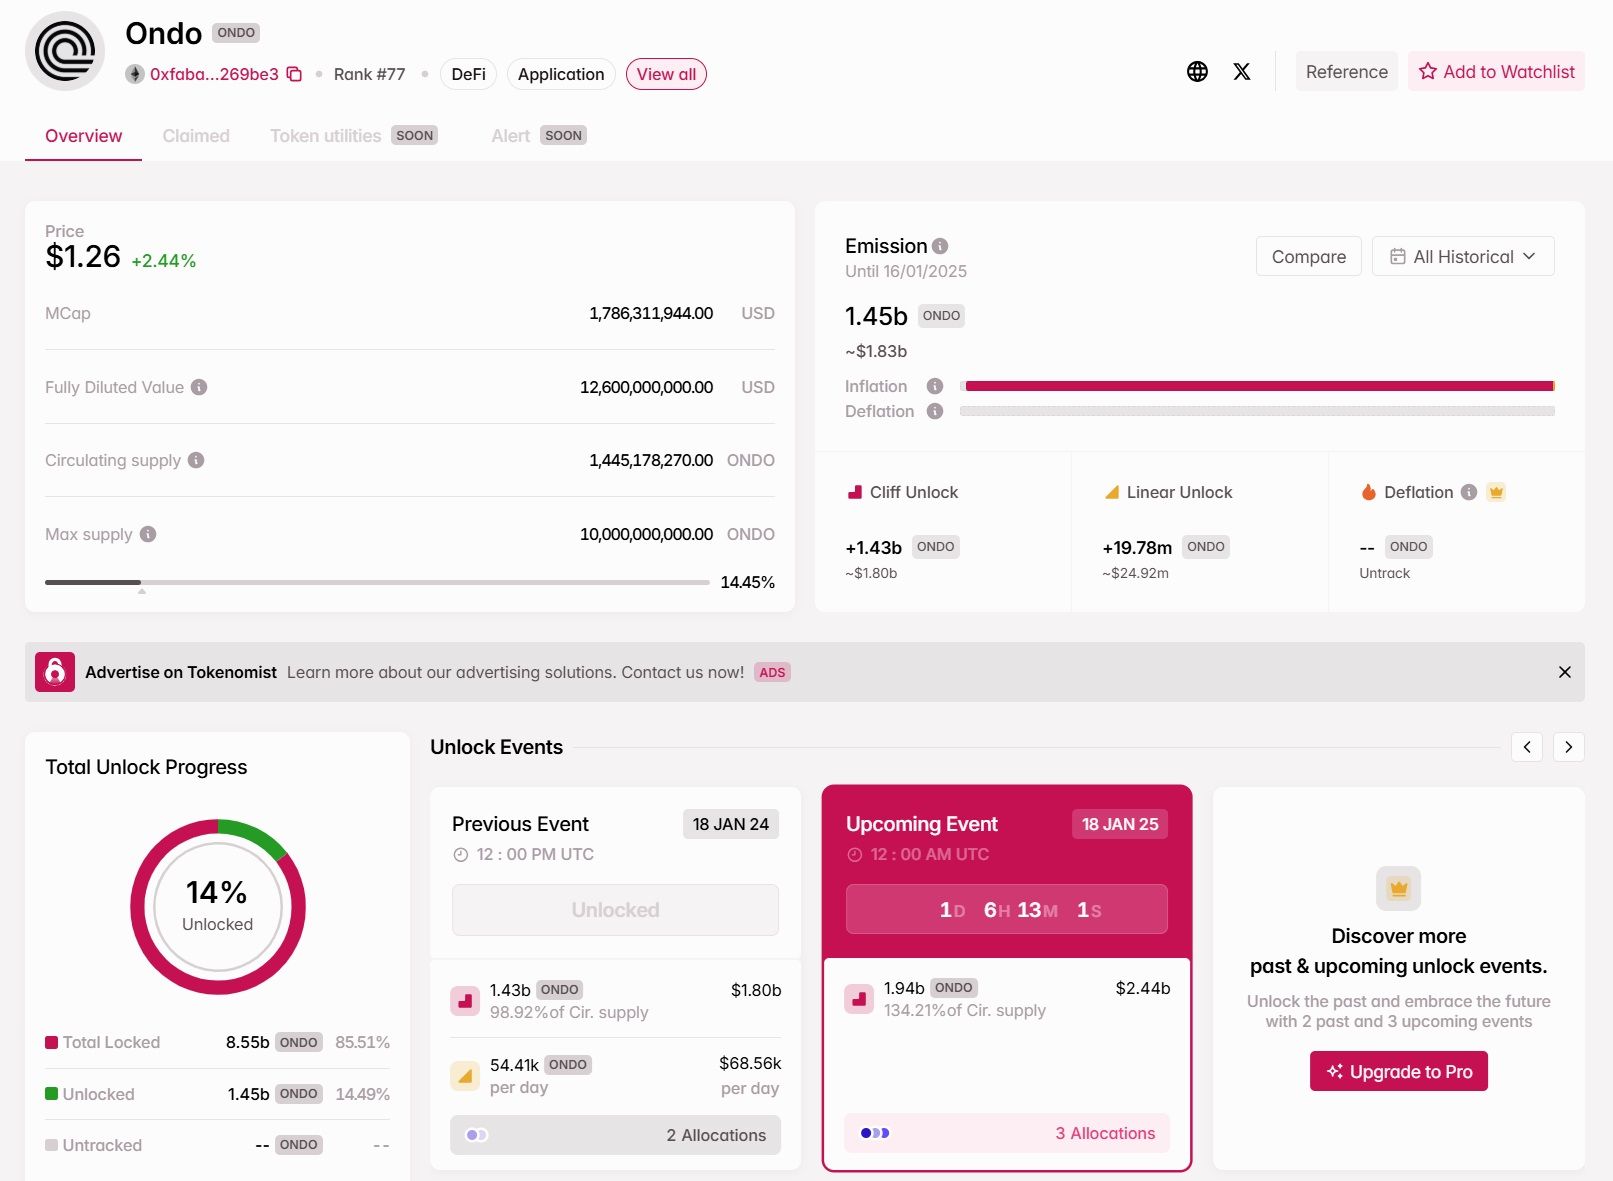Click the Circulating supply info icon

pyautogui.click(x=196, y=460)
